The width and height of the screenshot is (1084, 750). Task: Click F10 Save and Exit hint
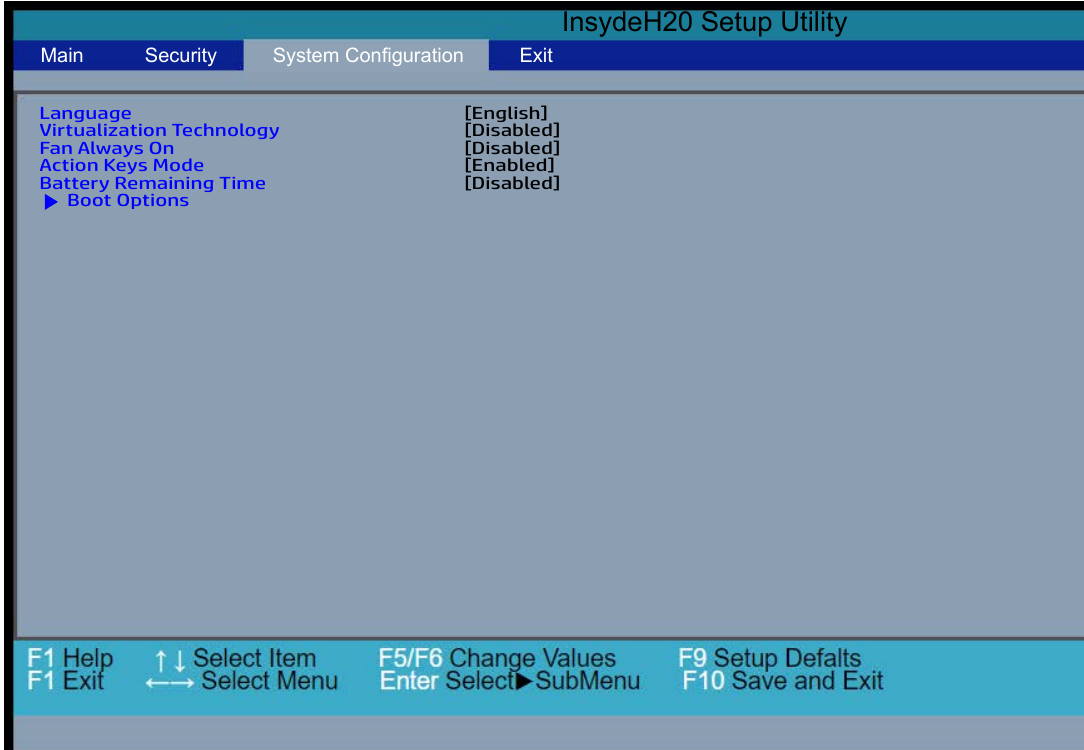[783, 681]
